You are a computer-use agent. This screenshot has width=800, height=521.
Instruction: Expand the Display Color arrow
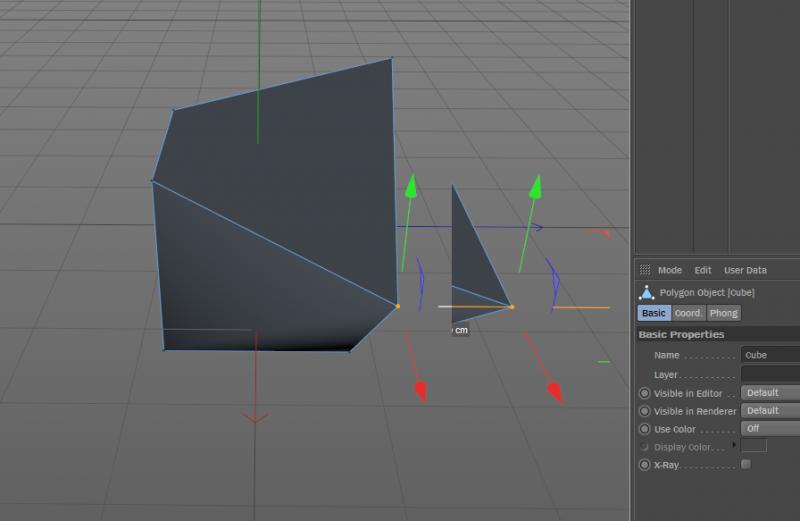coord(734,444)
